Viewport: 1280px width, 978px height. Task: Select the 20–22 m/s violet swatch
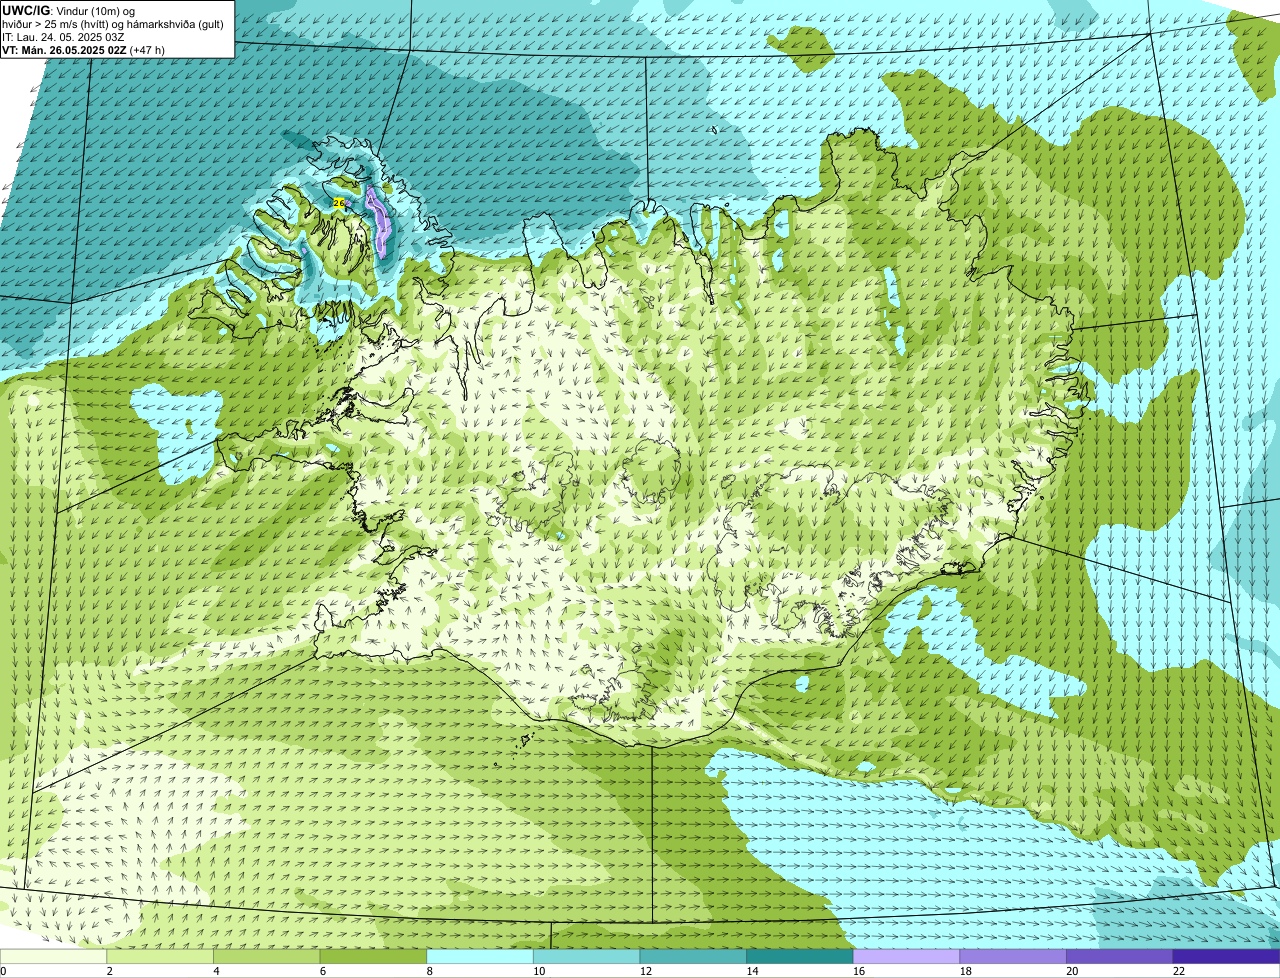(x=1120, y=956)
